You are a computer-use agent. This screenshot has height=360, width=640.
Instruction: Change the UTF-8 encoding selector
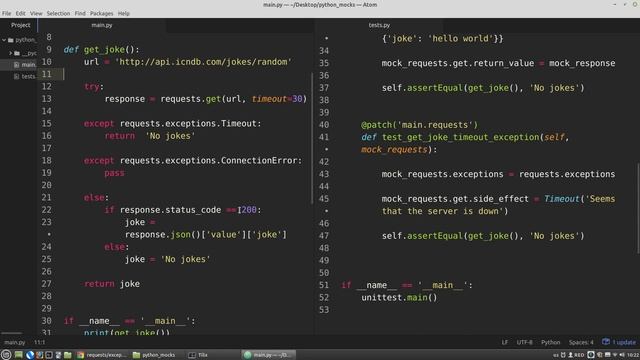524,342
